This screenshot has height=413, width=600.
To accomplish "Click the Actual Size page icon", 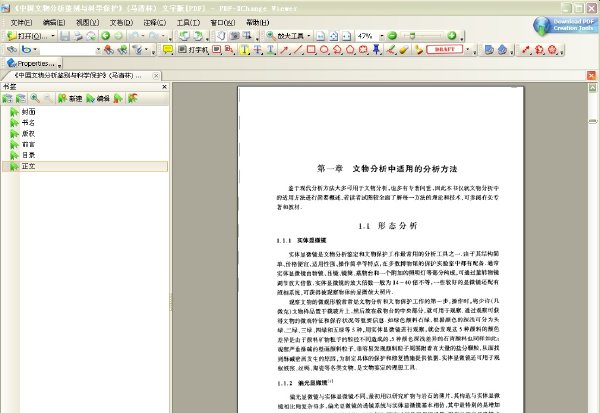I will click(x=321, y=36).
